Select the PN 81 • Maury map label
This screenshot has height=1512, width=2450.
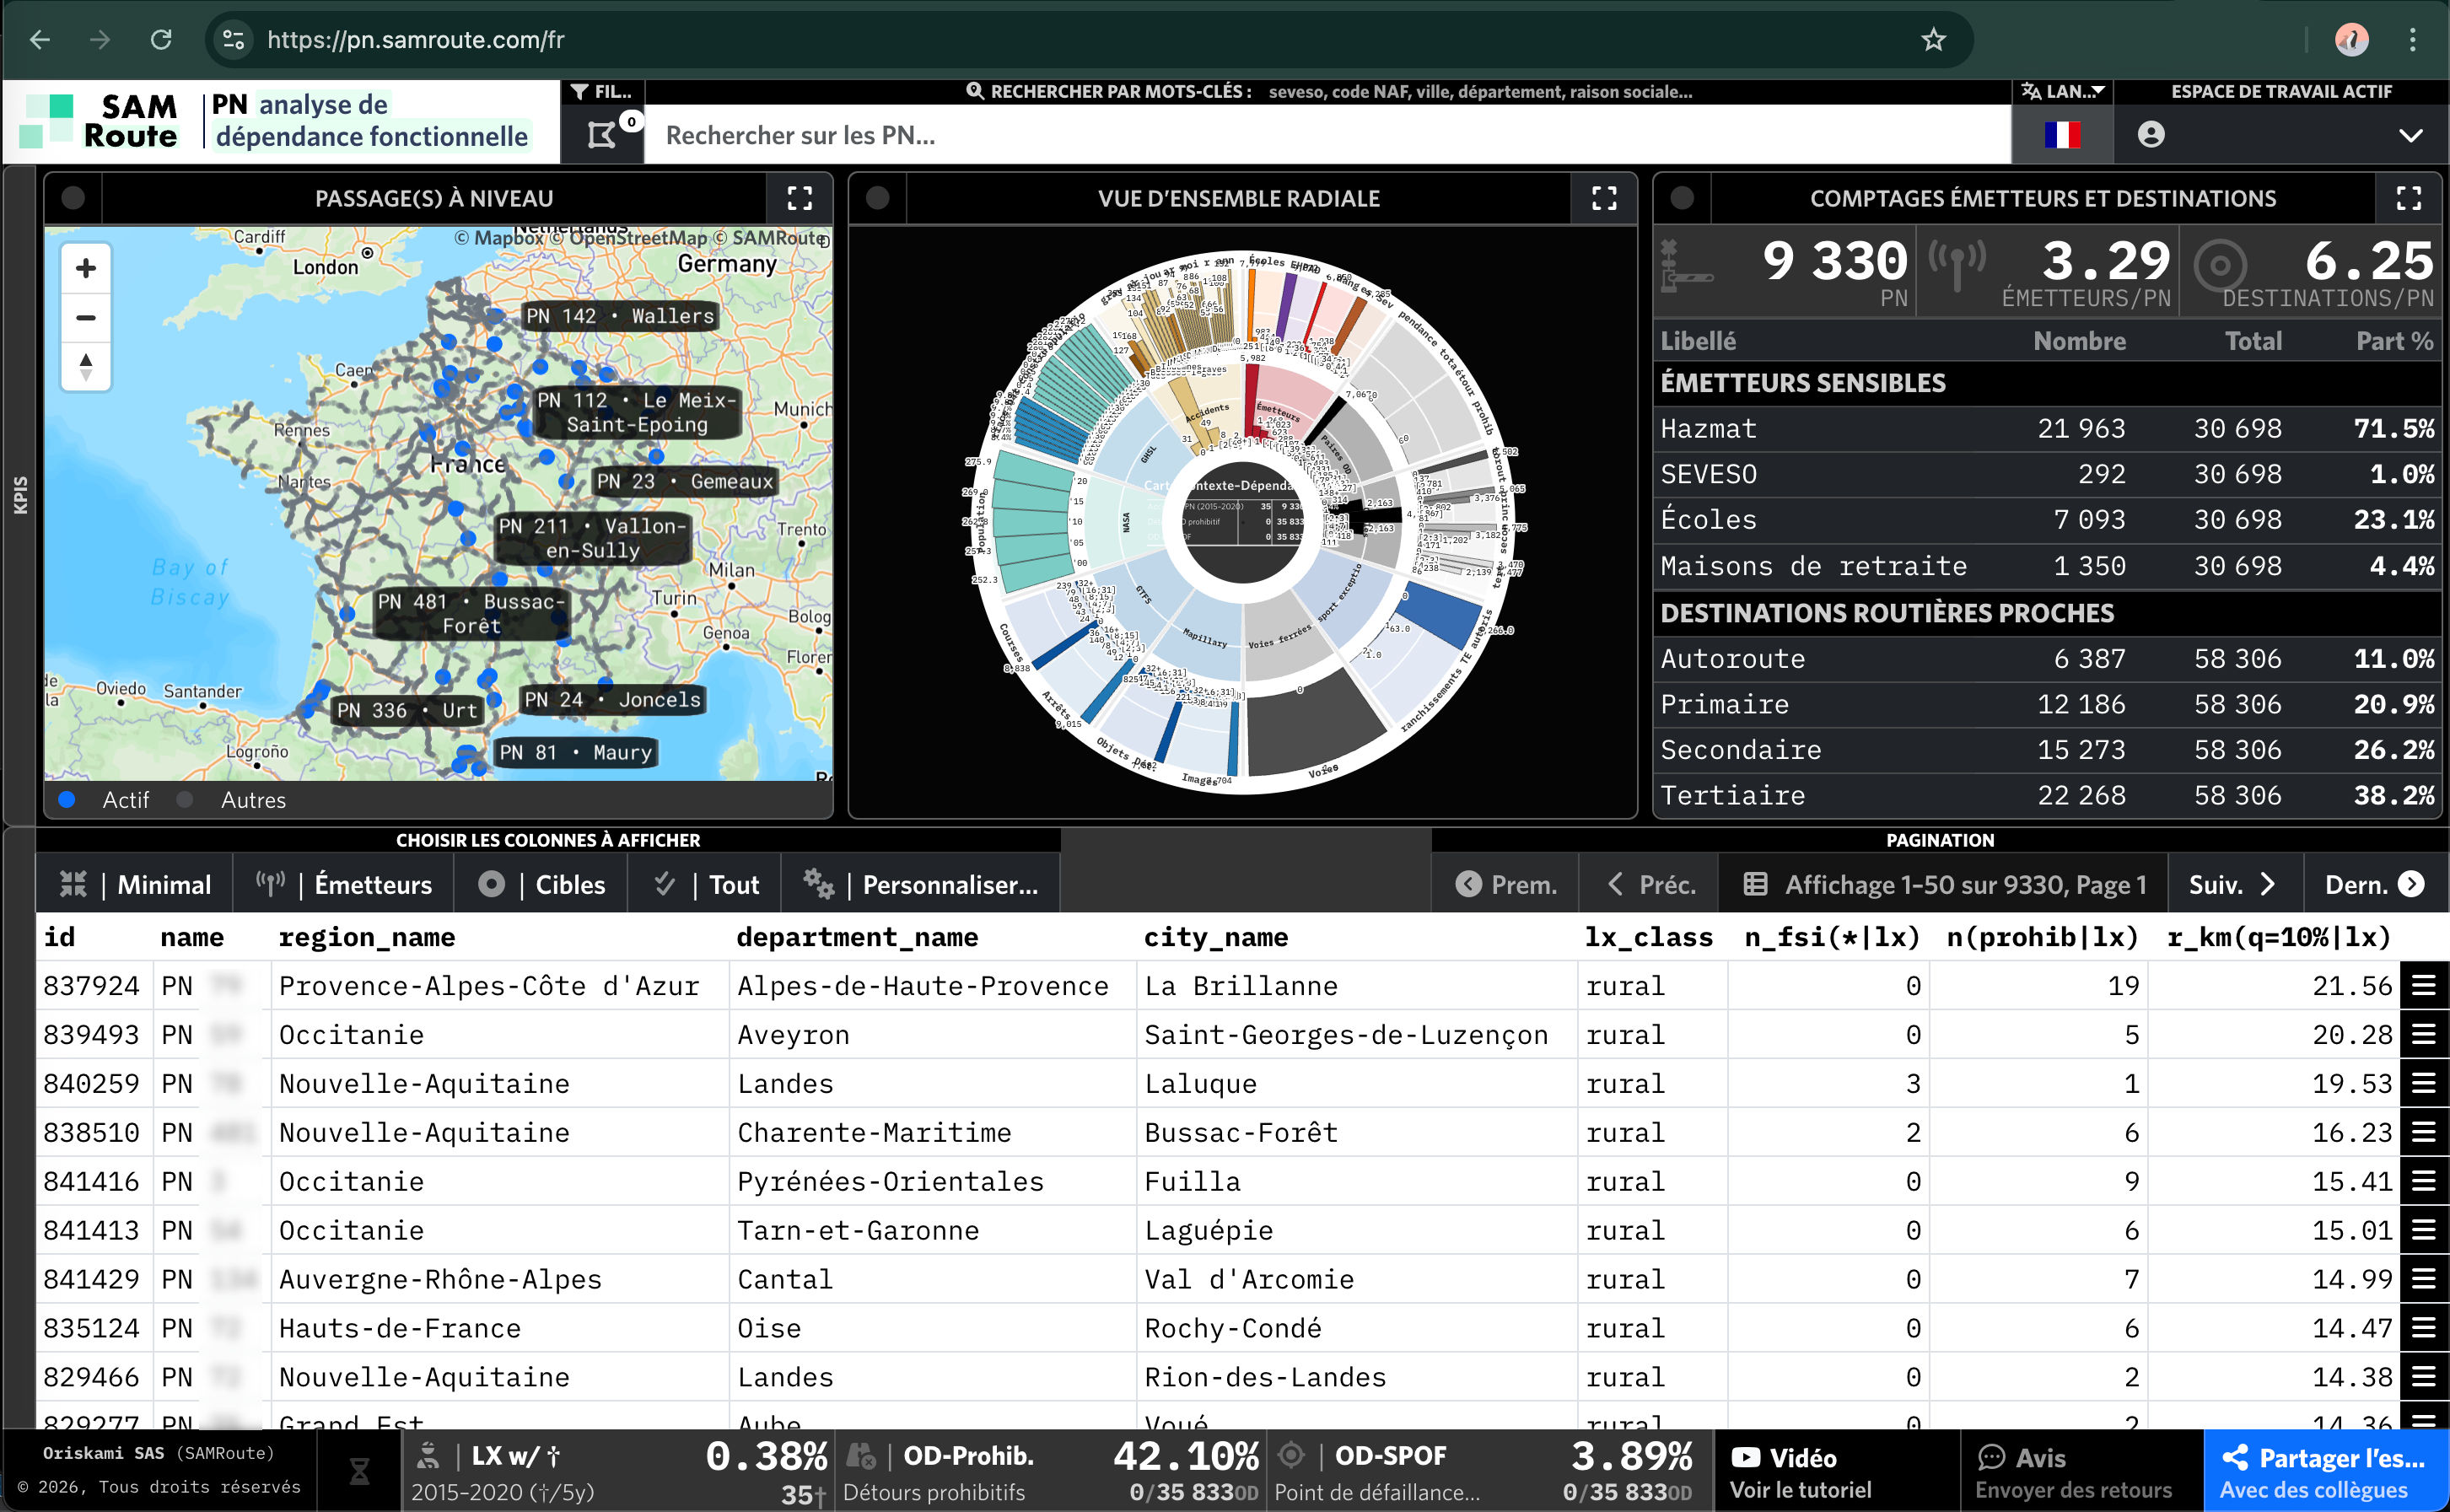pyautogui.click(x=575, y=752)
